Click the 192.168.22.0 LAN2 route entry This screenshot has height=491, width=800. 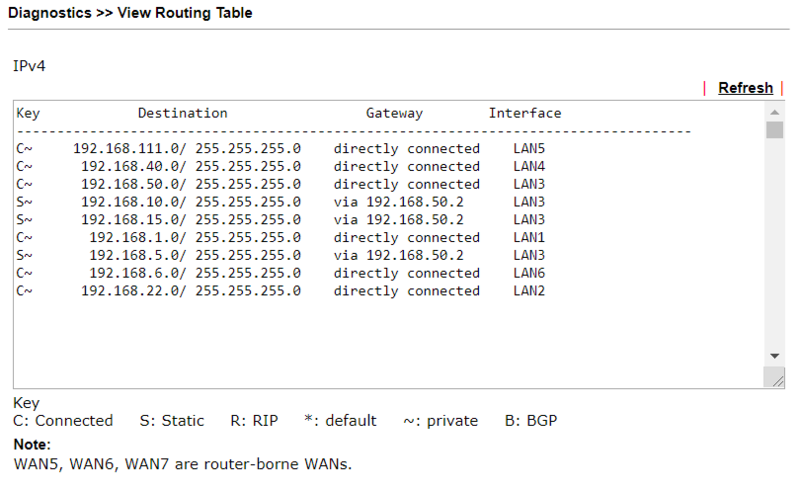pyautogui.click(x=281, y=291)
